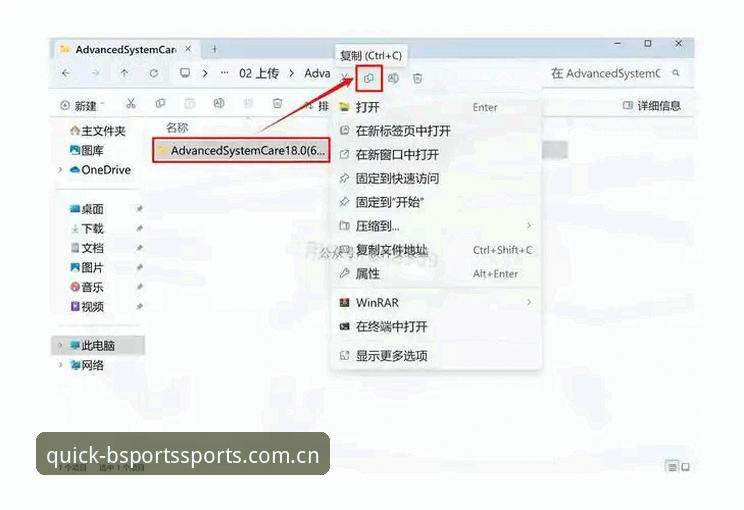Expand the OneDrive tree node
This screenshot has width=744, height=510.
point(60,169)
